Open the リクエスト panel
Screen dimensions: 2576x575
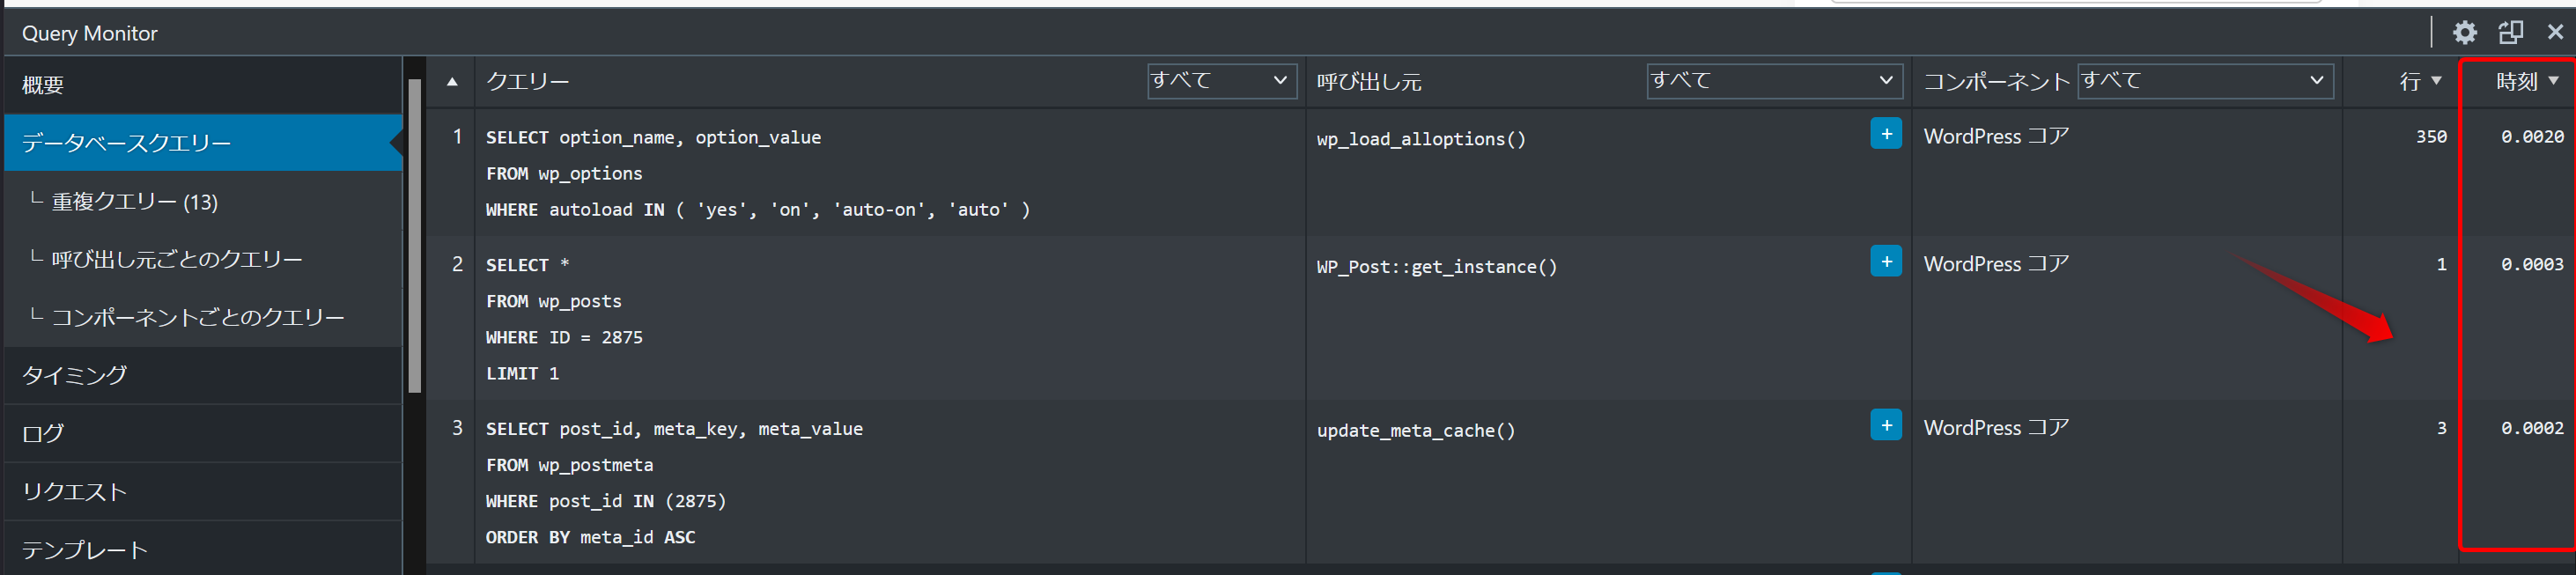click(203, 492)
